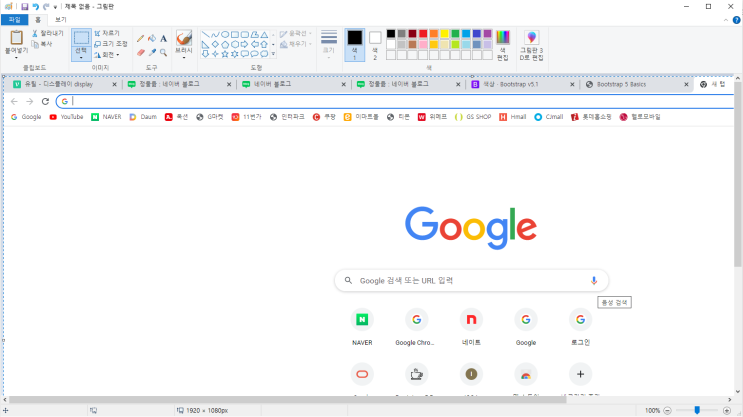This screenshot has height=417, width=743.
Task: Switch to the 홈 (Home) ribbon tab
Action: 38,20
